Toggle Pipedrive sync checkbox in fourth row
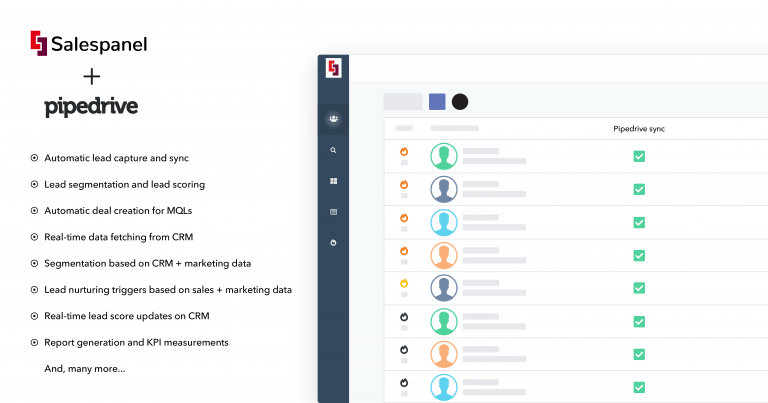The image size is (768, 403). click(x=639, y=256)
